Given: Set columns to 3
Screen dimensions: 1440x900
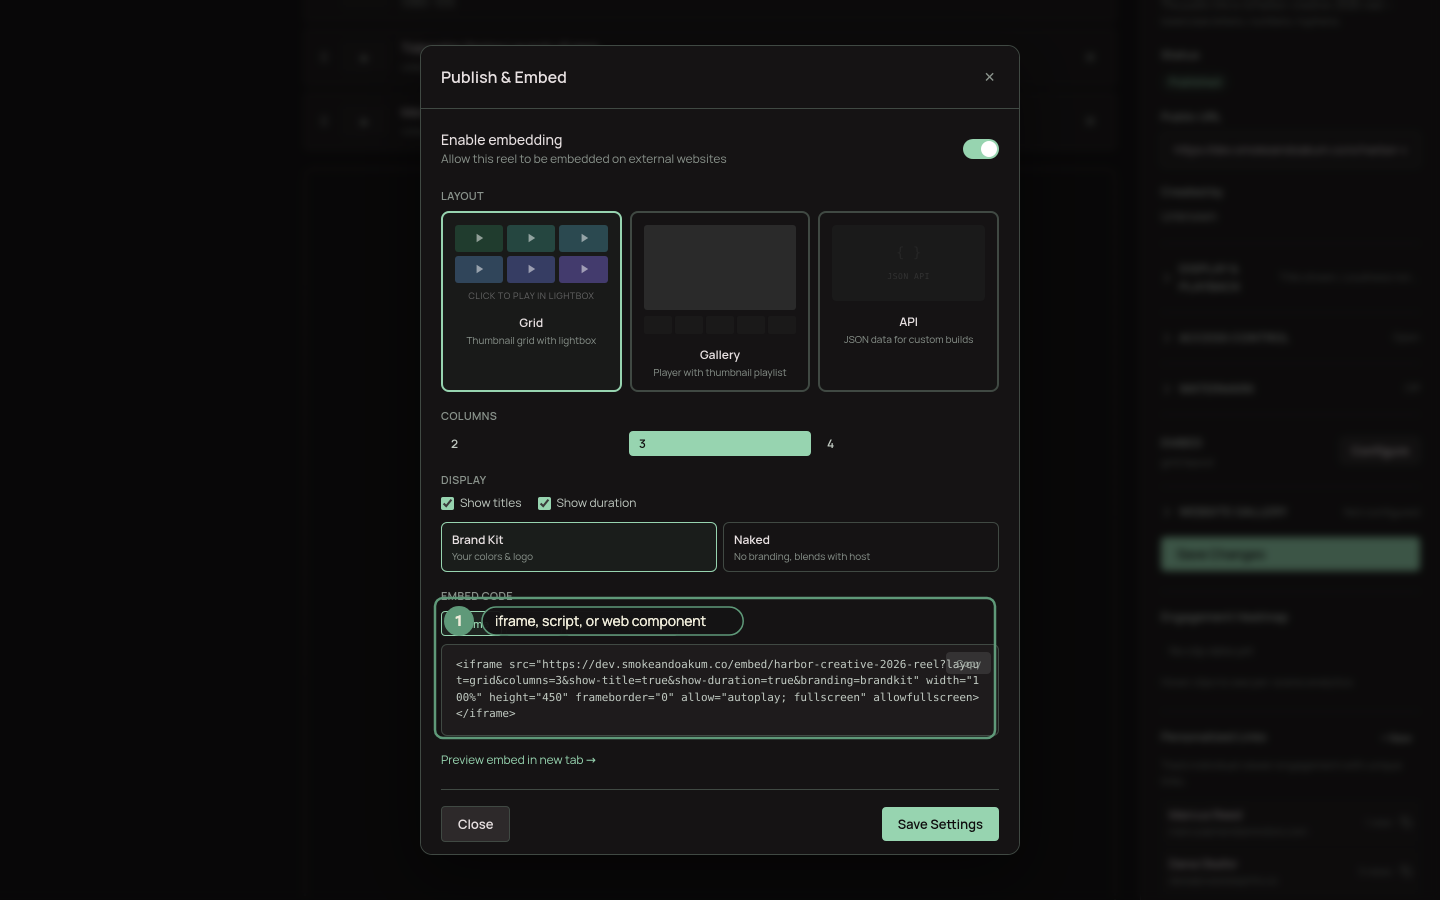Looking at the screenshot, I should click(x=720, y=444).
